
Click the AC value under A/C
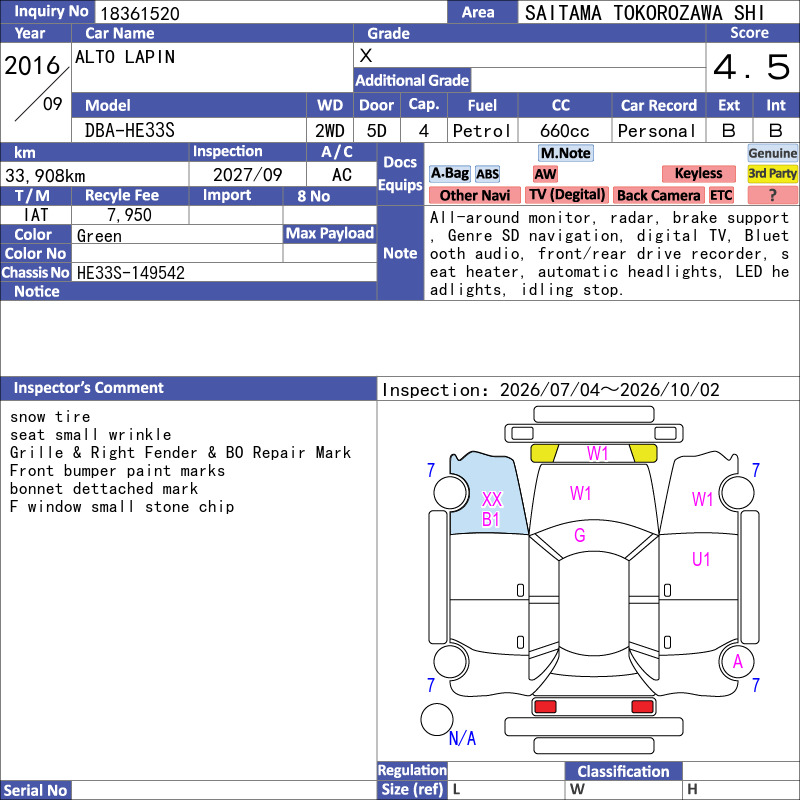[x=342, y=175]
